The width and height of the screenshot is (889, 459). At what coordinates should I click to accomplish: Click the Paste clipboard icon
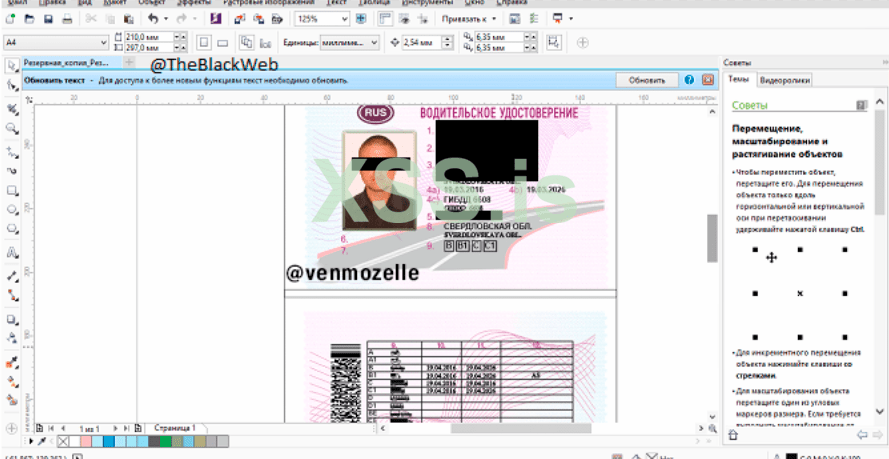click(x=129, y=19)
